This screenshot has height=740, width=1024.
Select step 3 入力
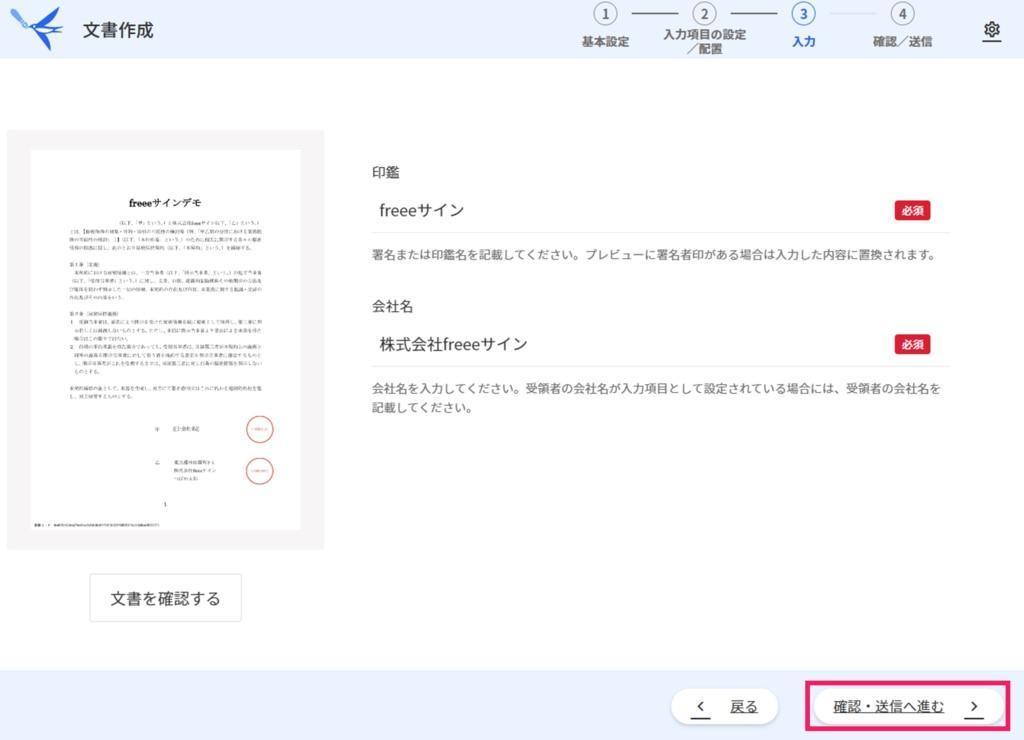pos(803,26)
